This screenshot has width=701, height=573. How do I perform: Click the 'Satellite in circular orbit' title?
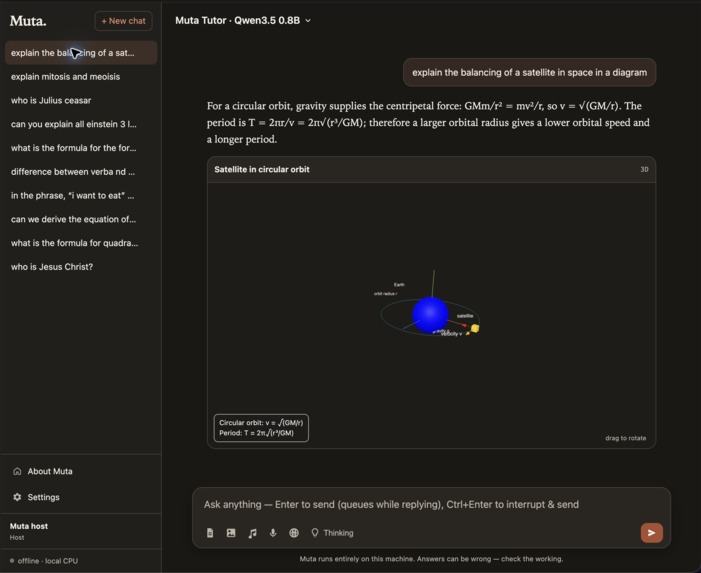pyautogui.click(x=262, y=169)
